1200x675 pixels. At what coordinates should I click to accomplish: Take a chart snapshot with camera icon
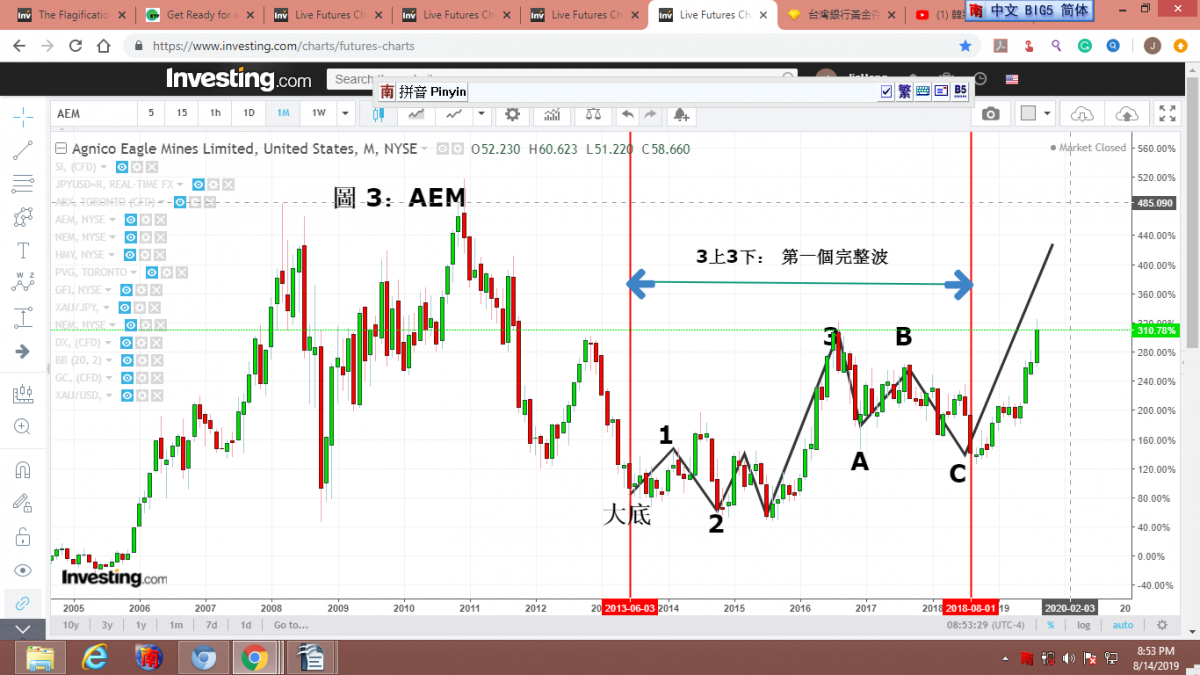point(990,114)
